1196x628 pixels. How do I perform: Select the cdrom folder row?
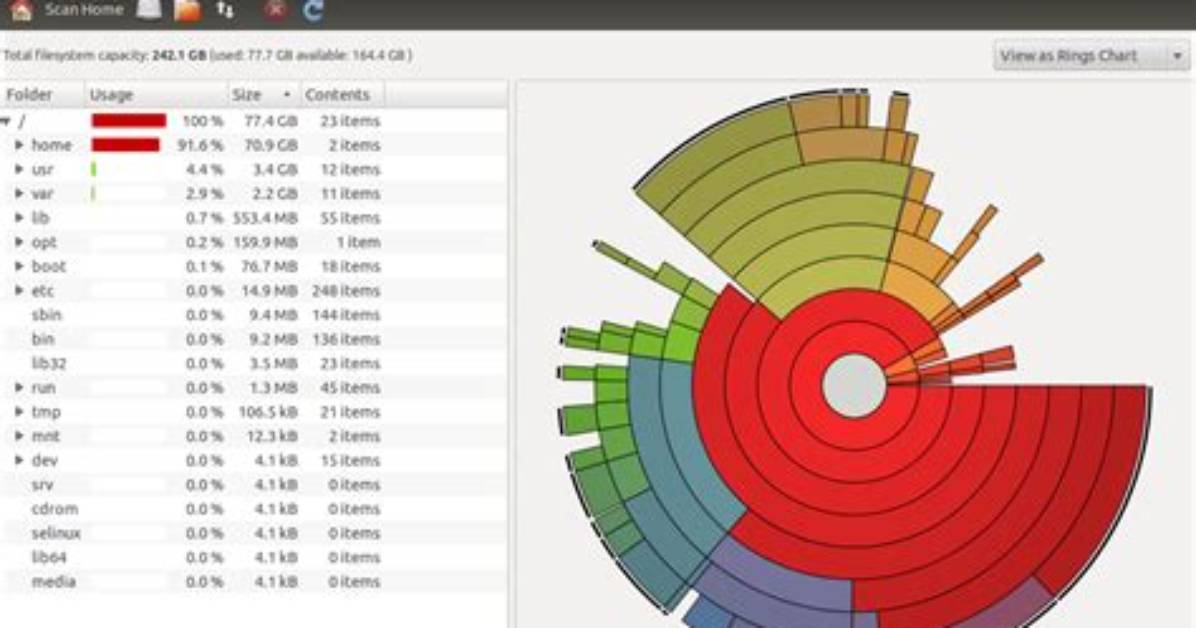click(x=253, y=509)
